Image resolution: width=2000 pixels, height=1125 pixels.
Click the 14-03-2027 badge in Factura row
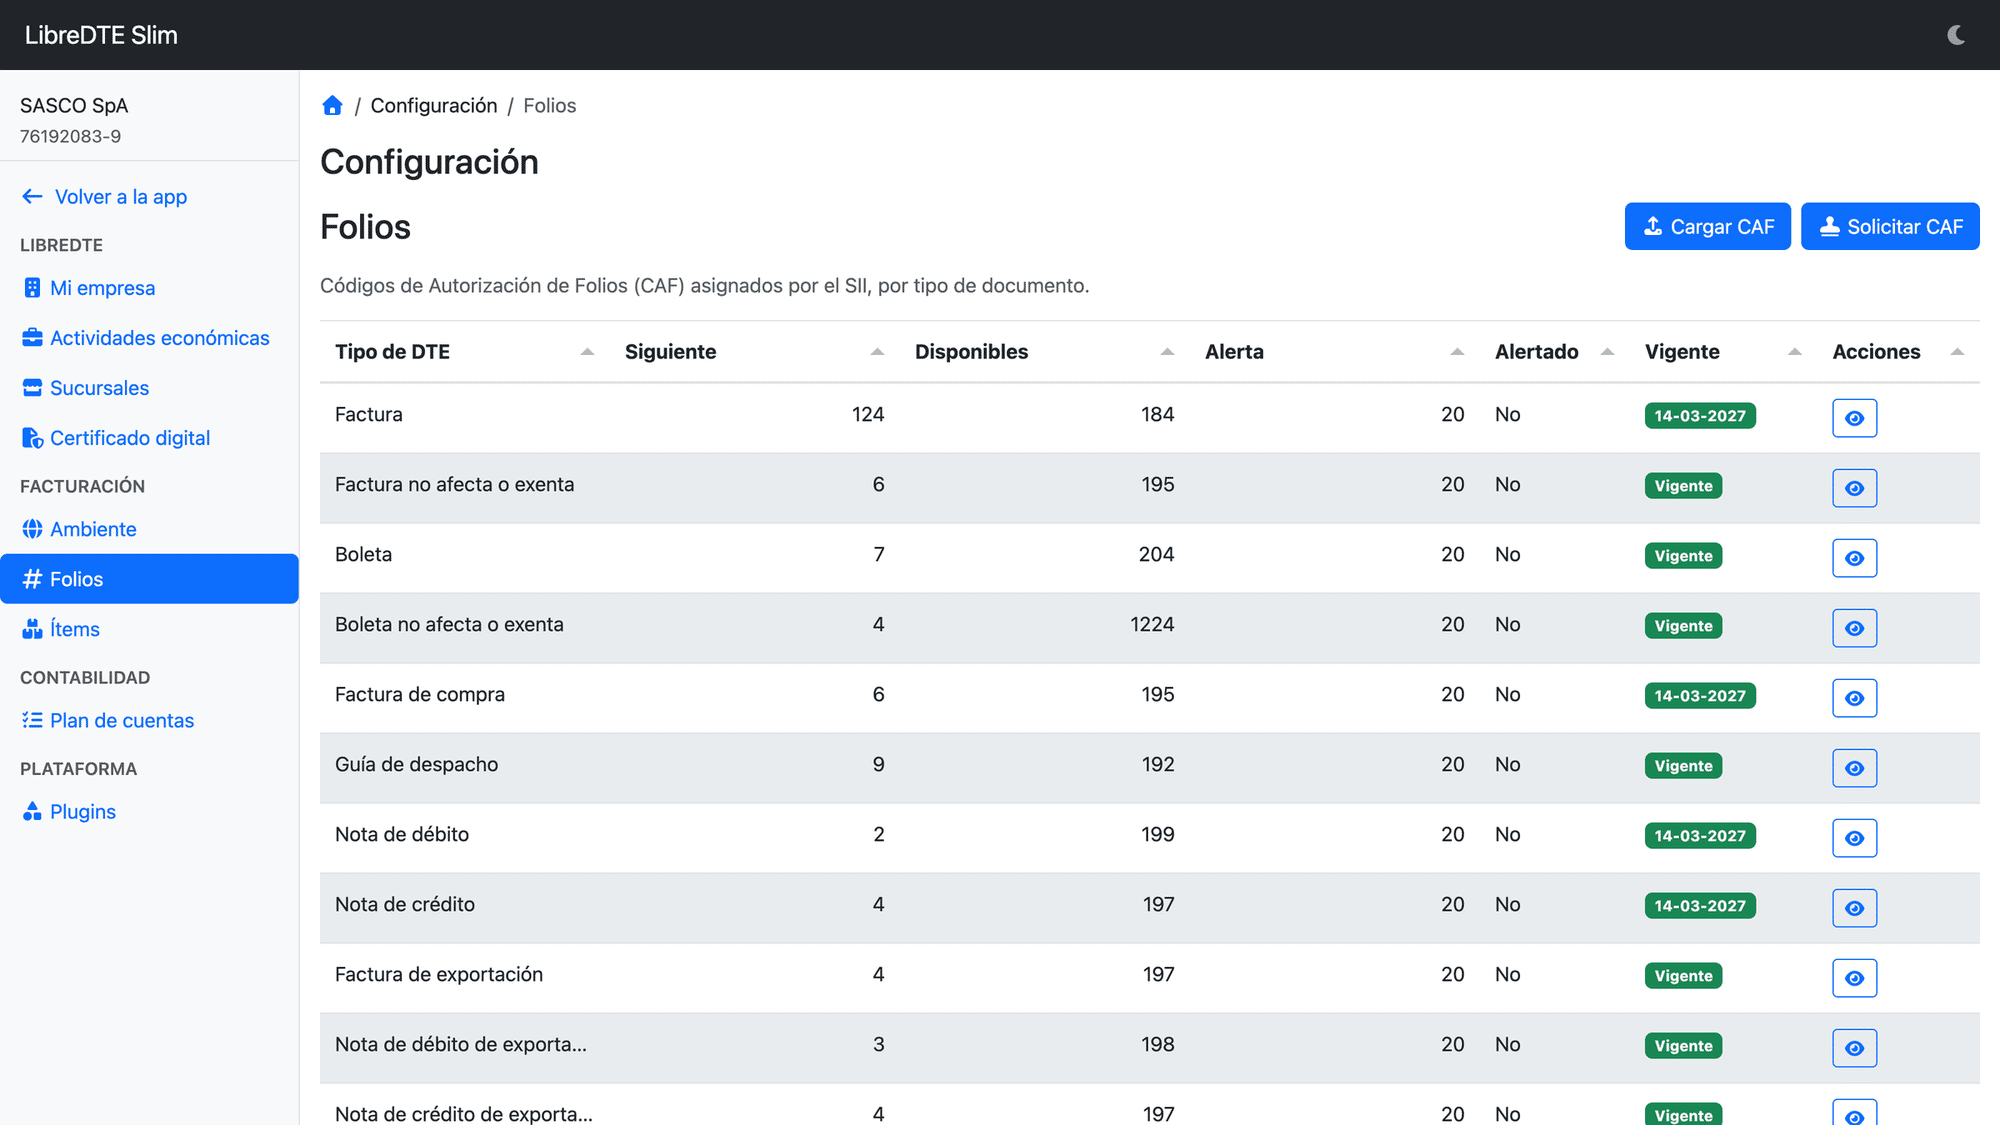point(1700,416)
